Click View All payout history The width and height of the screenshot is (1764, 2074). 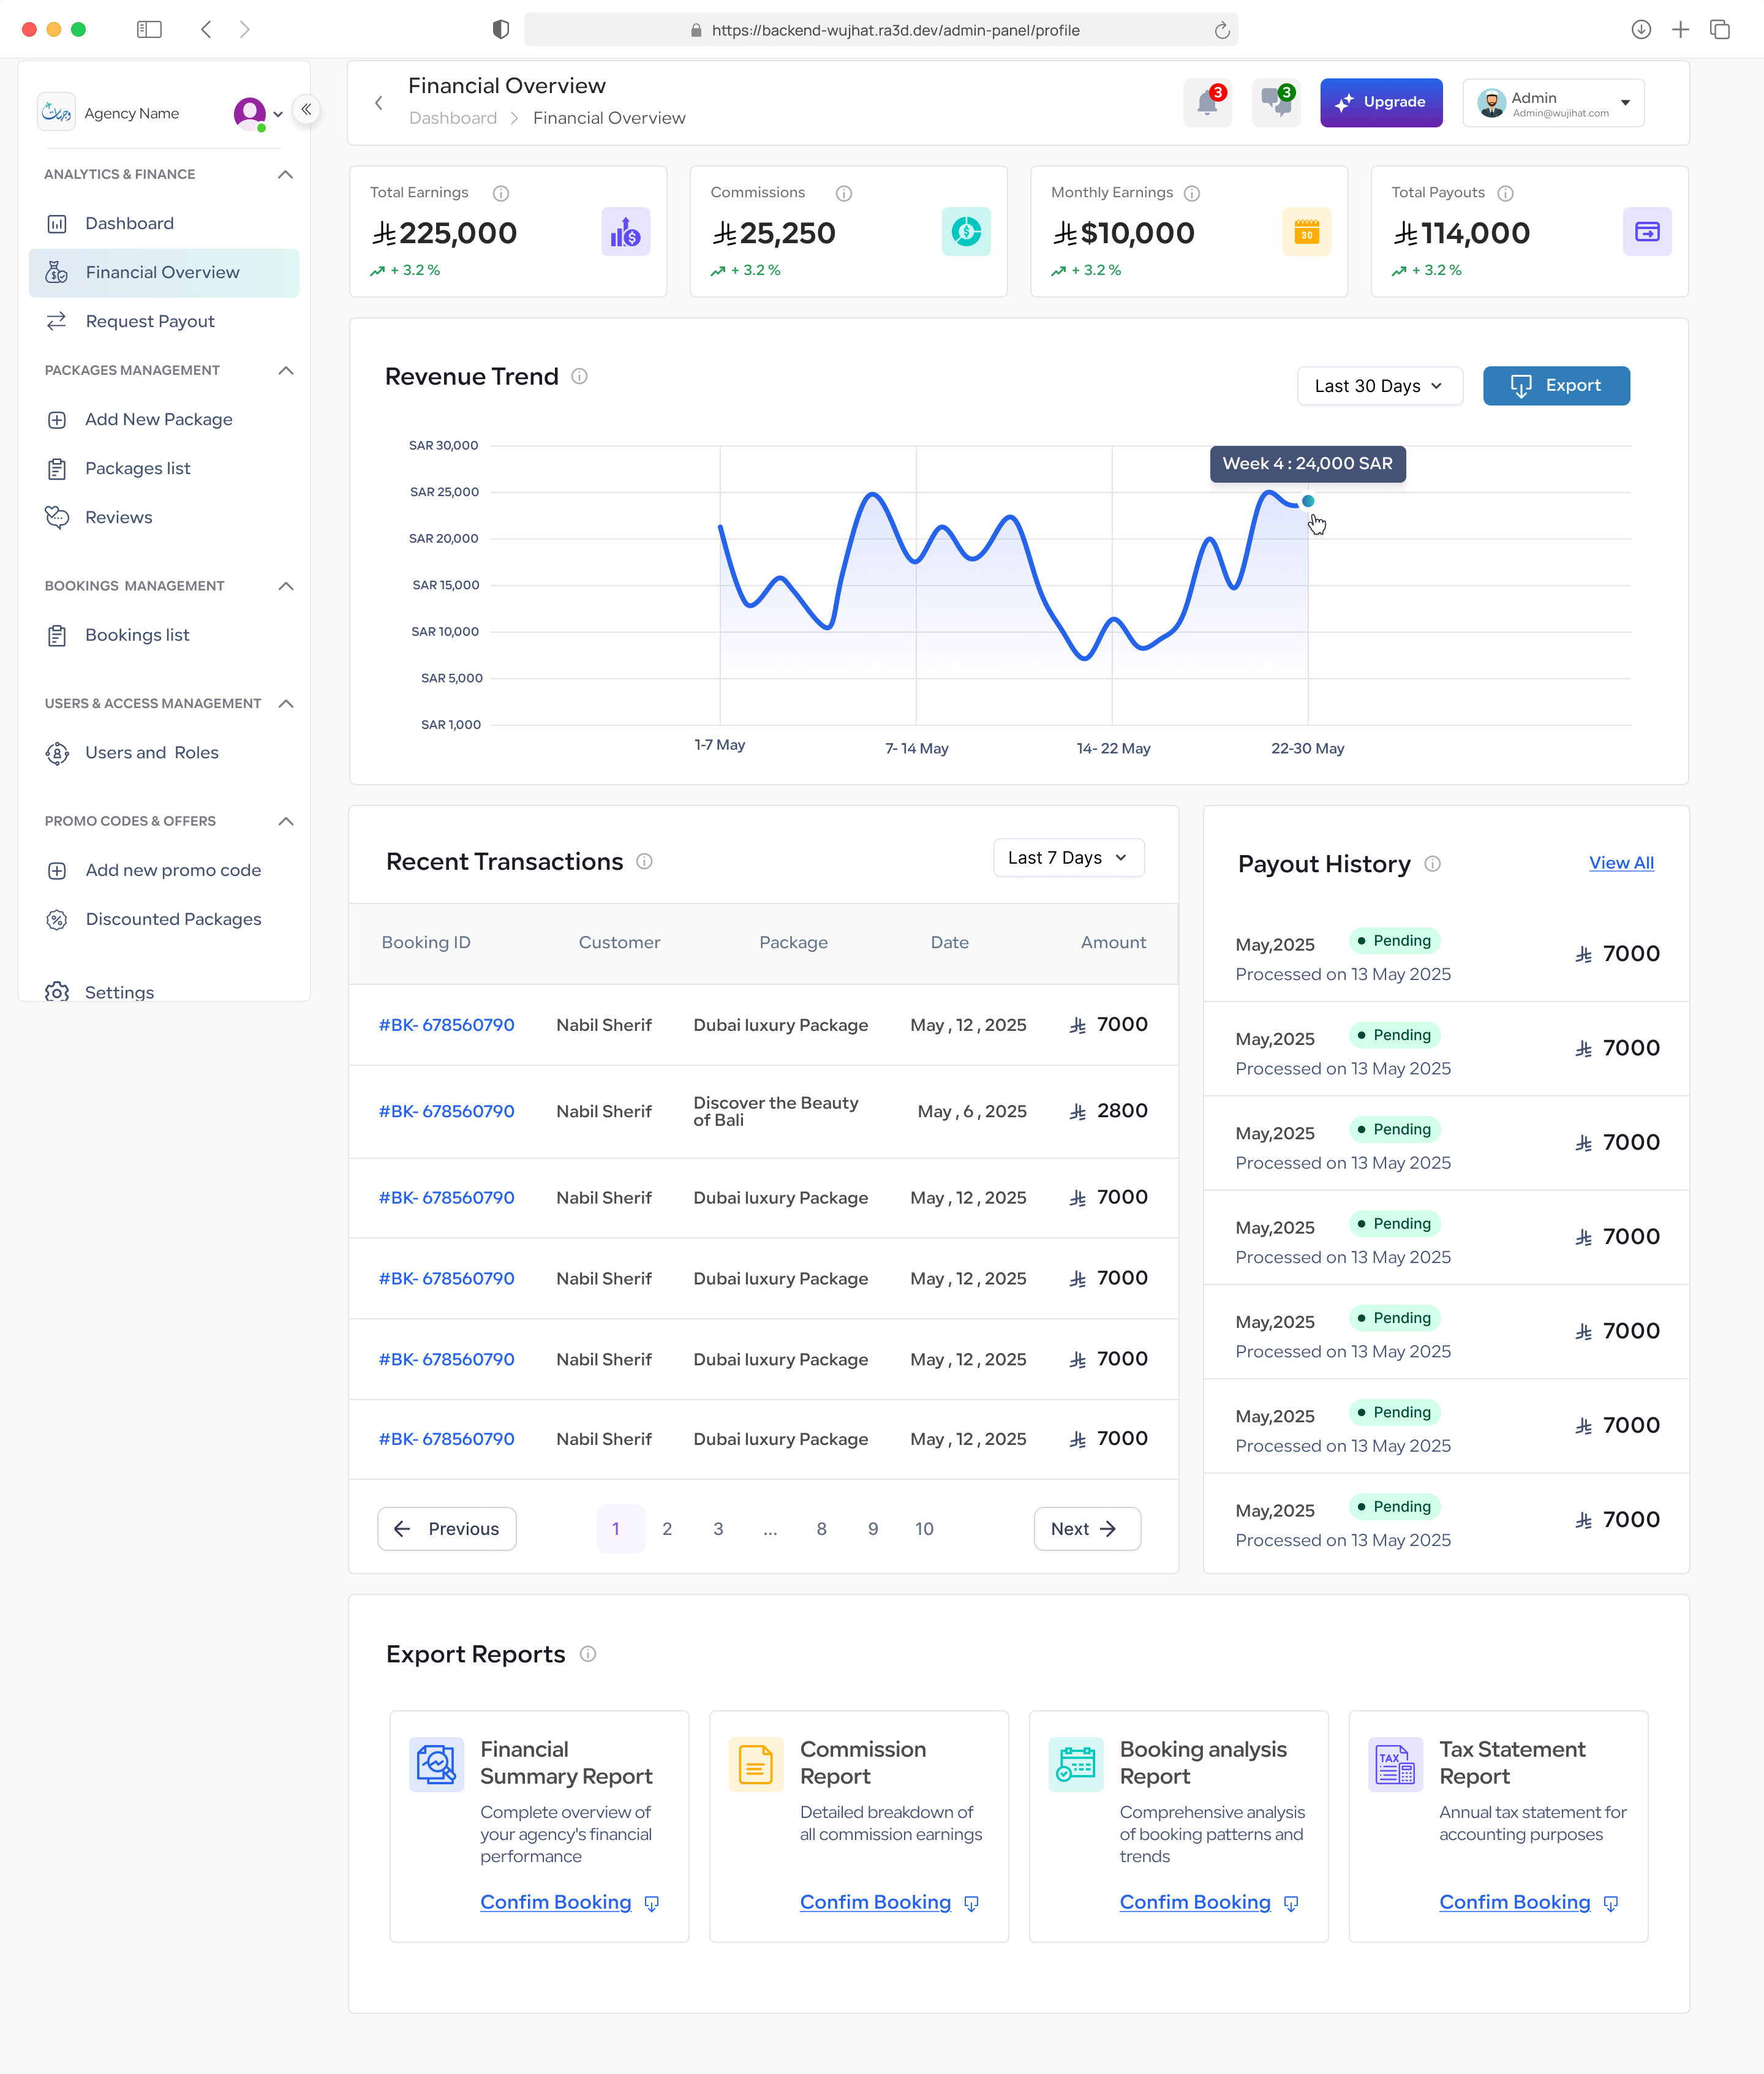click(1621, 863)
